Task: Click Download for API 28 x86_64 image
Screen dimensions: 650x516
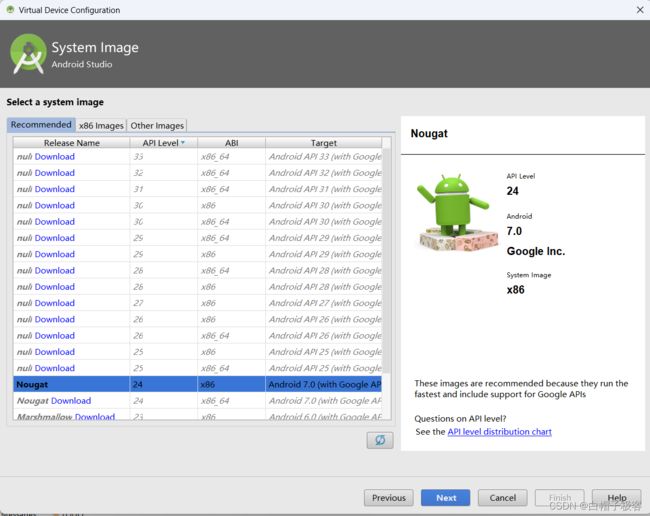Action: pos(55,271)
